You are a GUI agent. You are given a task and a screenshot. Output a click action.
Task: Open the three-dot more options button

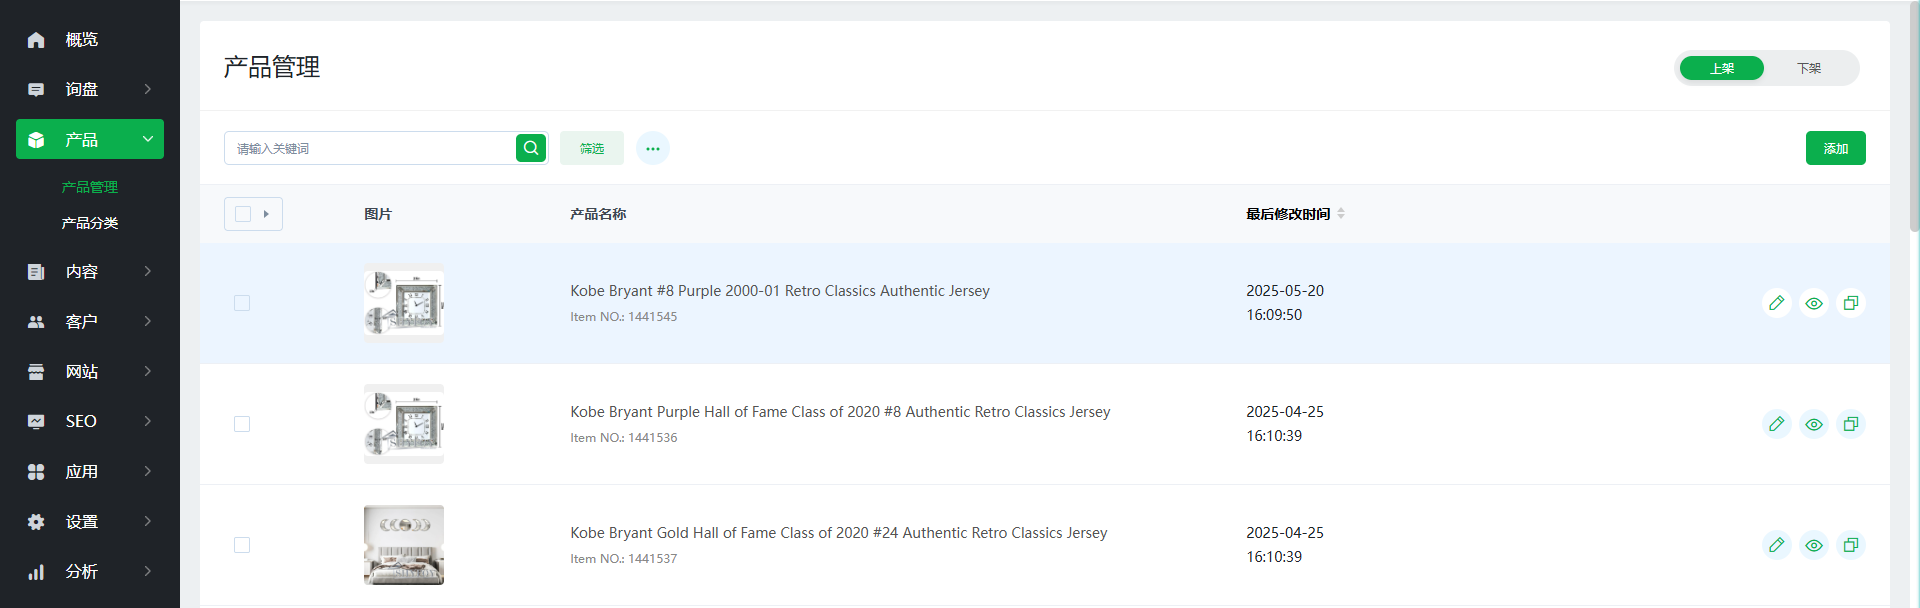tap(653, 148)
